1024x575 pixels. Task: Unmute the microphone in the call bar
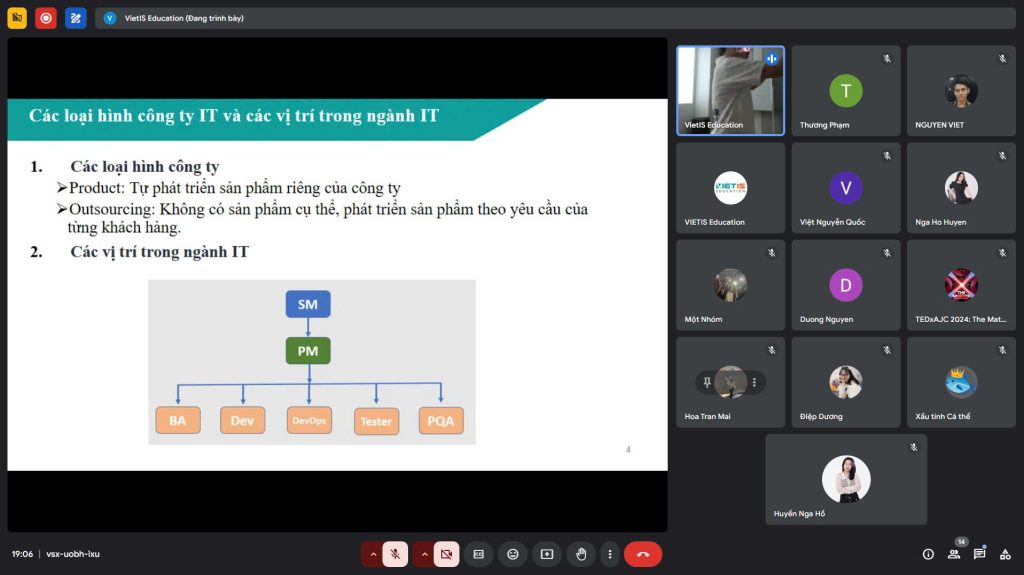pyautogui.click(x=395, y=554)
